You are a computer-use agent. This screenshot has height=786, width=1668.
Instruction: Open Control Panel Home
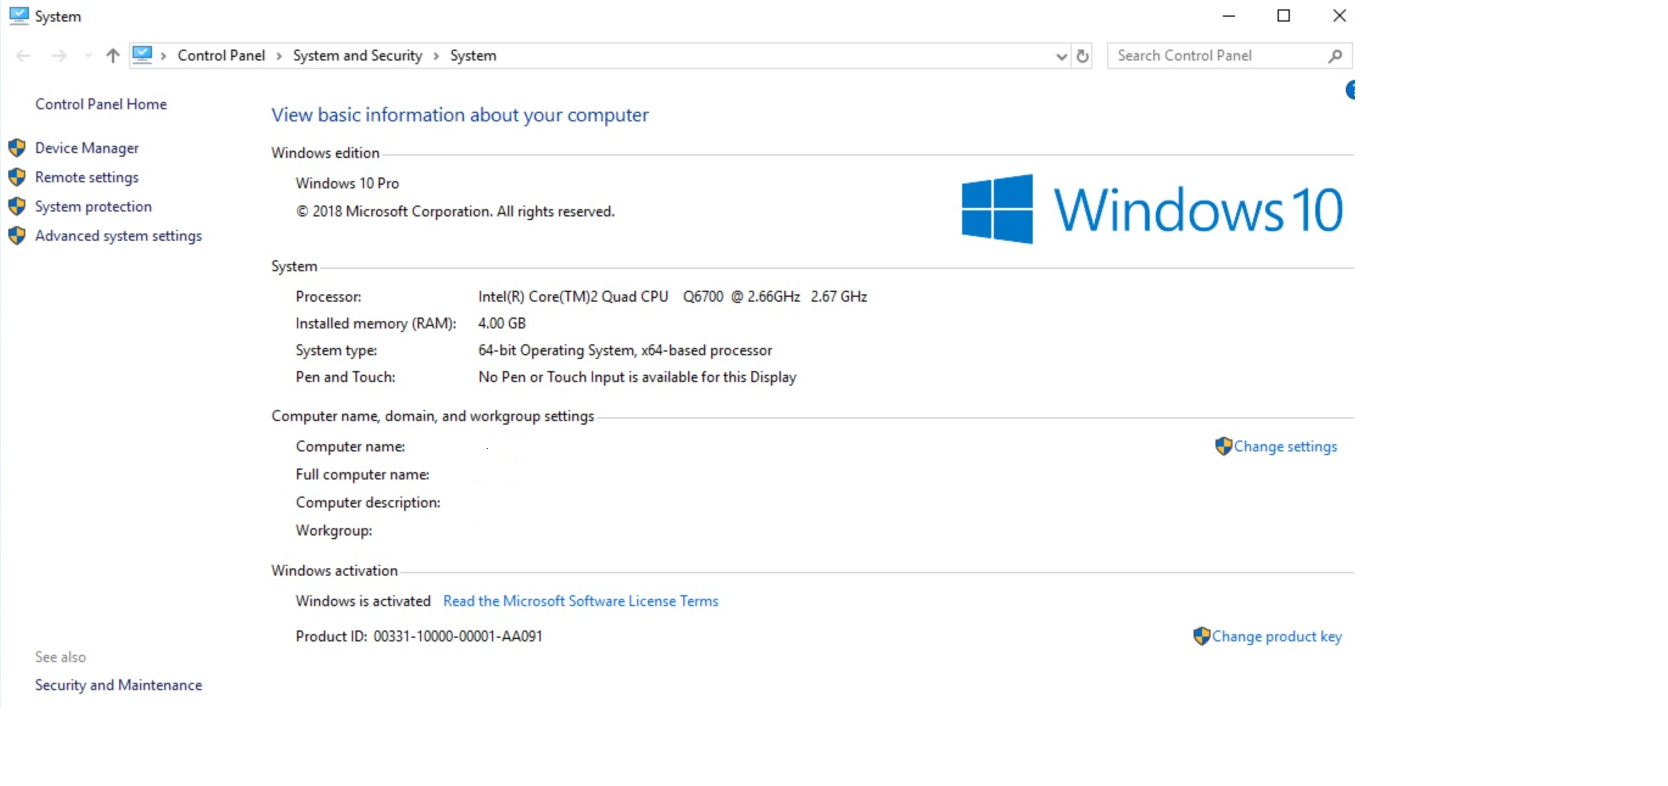[x=101, y=104]
